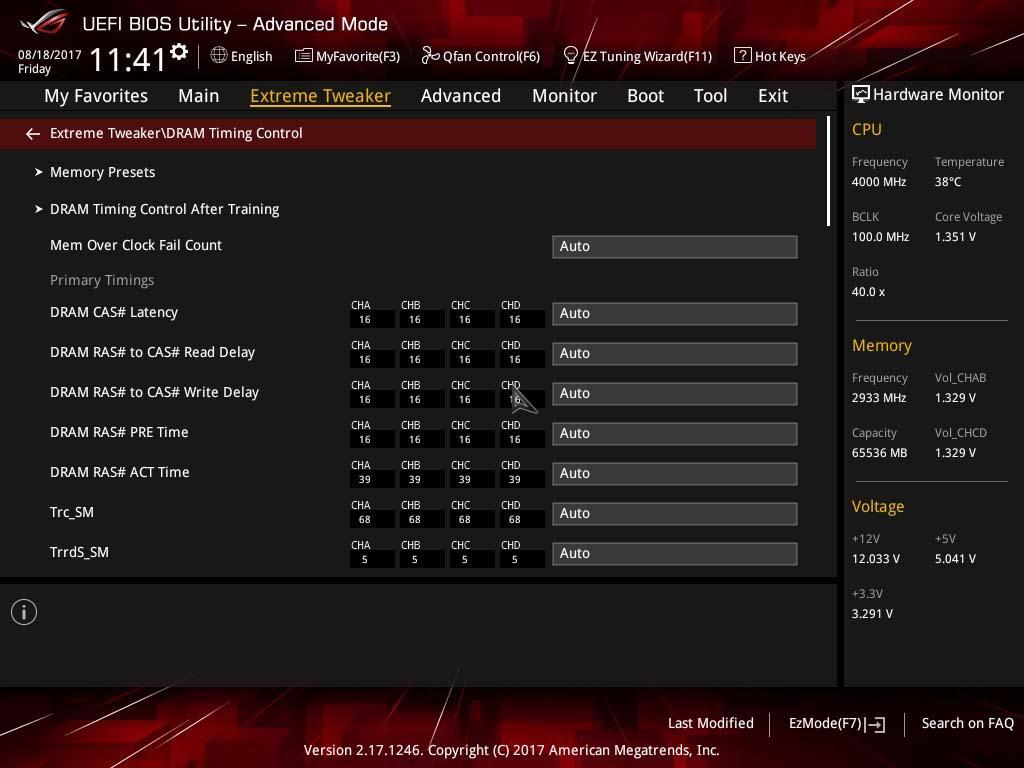Viewport: 1024px width, 768px height.
Task: Select the DRAM RAS# PRE Time field
Action: point(675,434)
